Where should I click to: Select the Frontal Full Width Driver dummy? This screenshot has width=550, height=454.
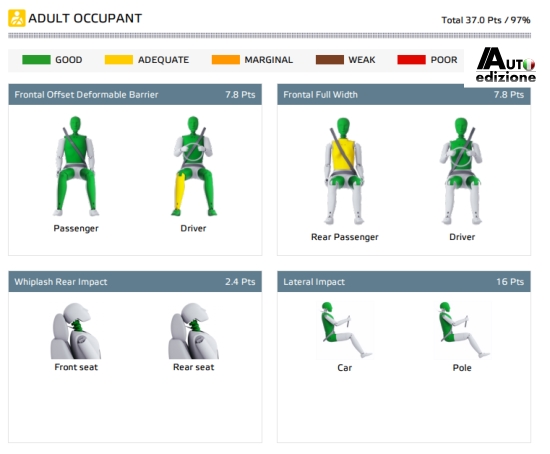click(461, 171)
